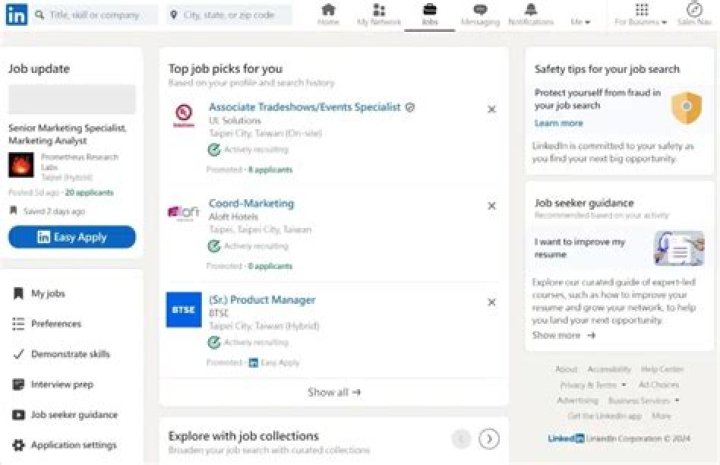Click Job seeker guidance video icon
Viewport: 720px width, 465px height.
pos(18,415)
